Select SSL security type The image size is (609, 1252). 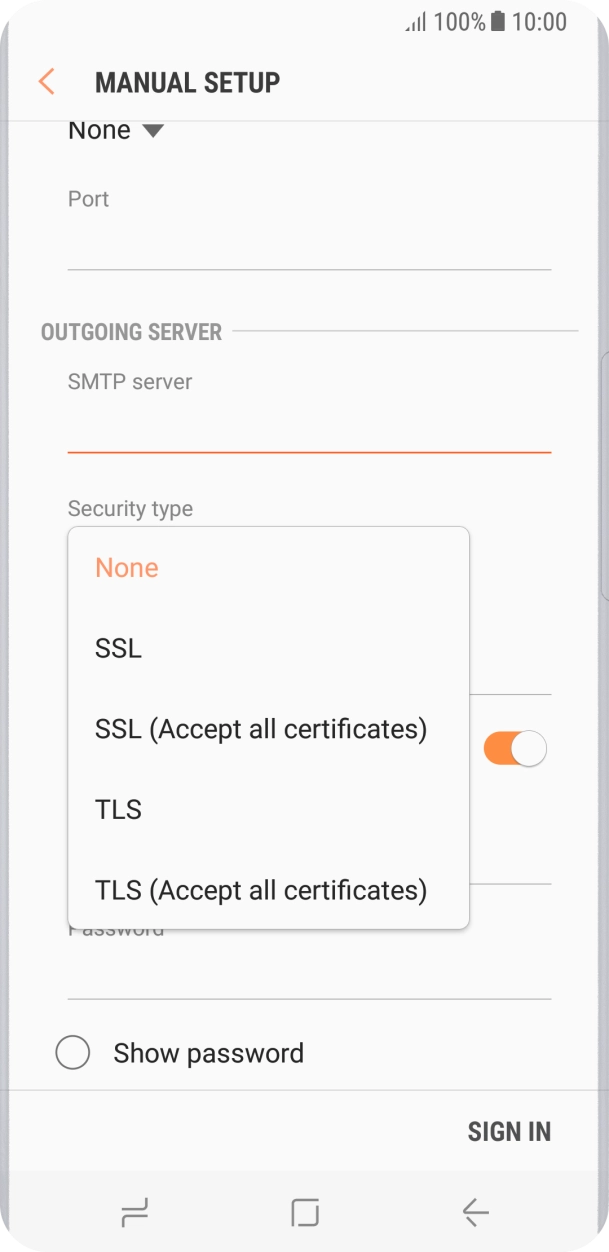pos(119,649)
